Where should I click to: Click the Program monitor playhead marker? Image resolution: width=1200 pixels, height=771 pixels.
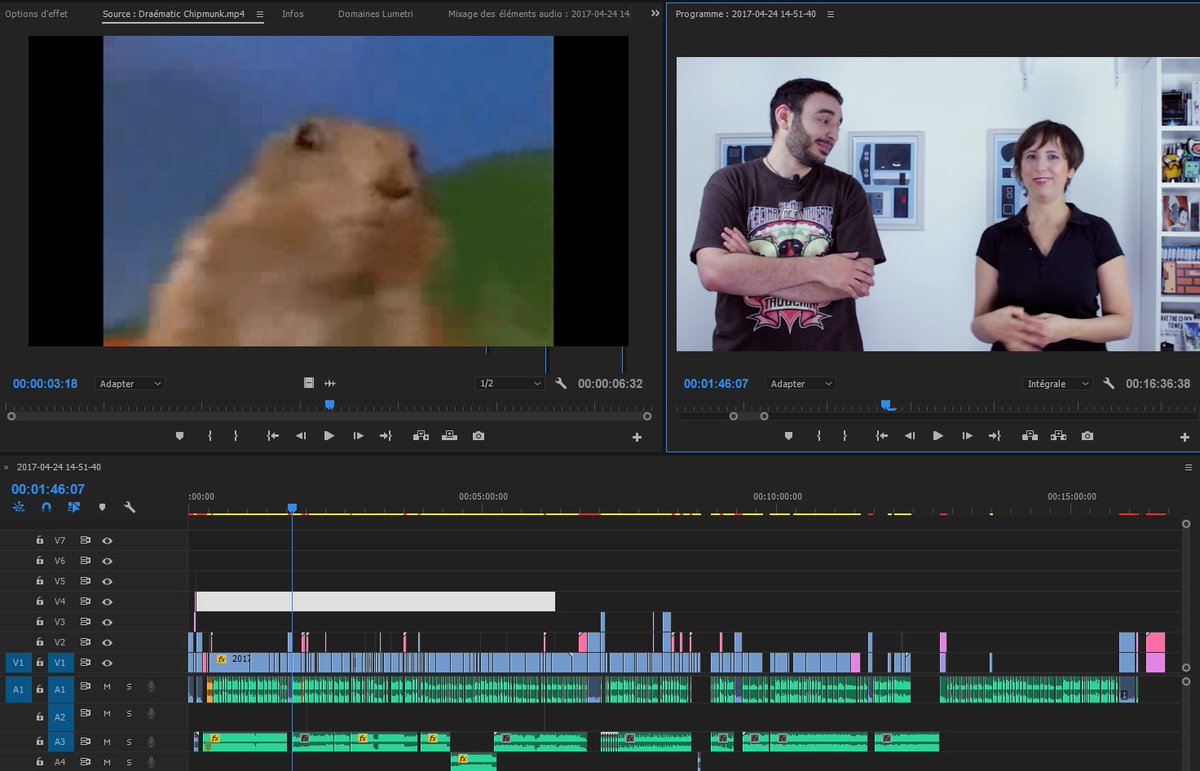tap(886, 404)
